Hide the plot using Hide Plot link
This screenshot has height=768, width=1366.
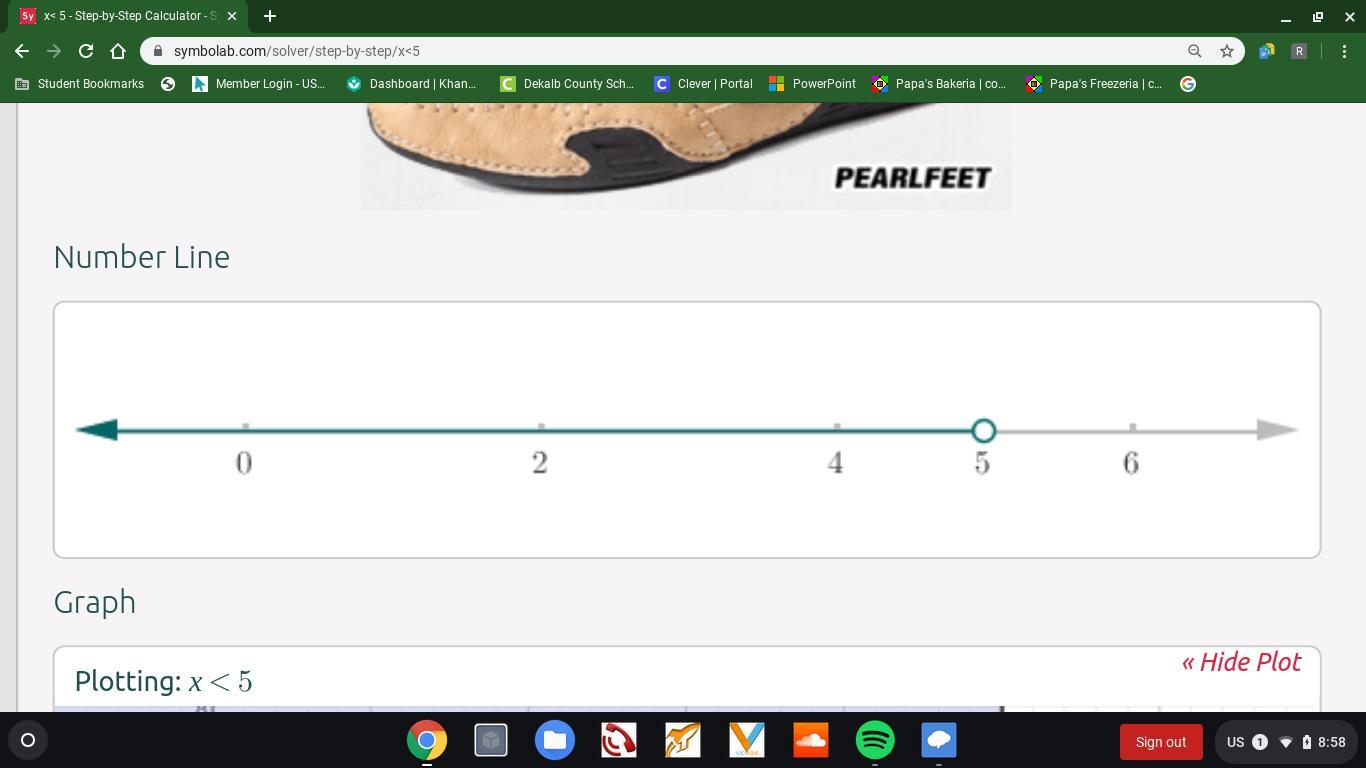pos(1241,662)
